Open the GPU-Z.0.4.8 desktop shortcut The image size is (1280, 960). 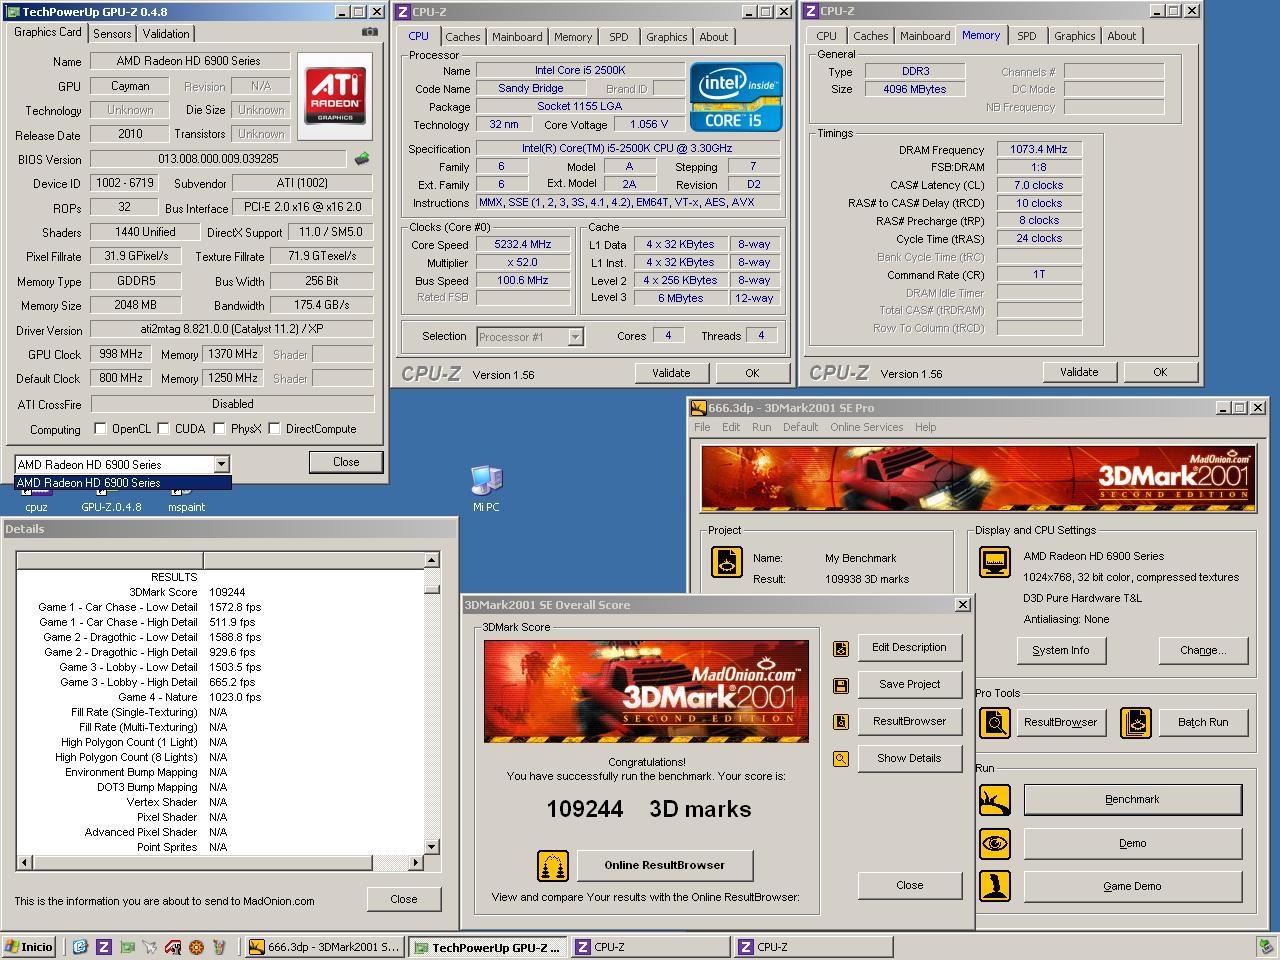111,499
